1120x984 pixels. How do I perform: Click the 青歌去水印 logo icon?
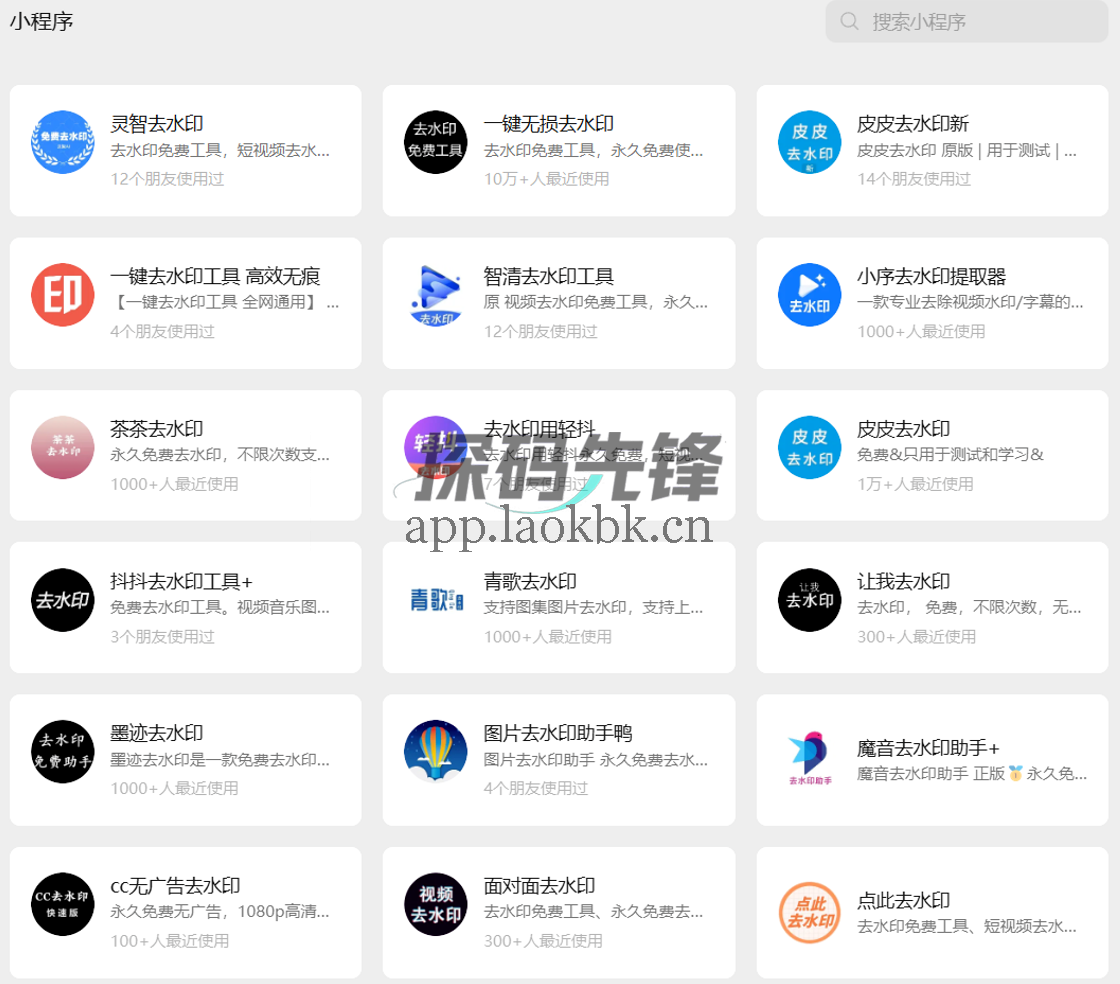click(436, 601)
